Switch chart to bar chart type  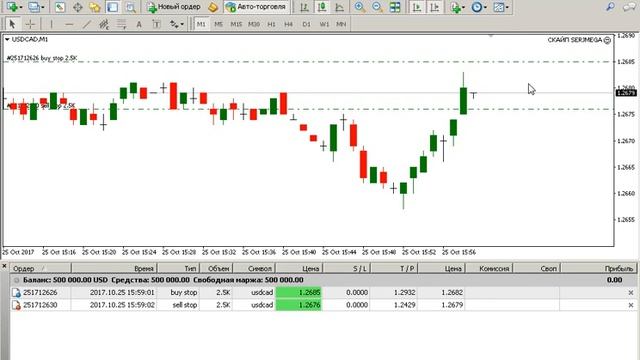[304, 7]
